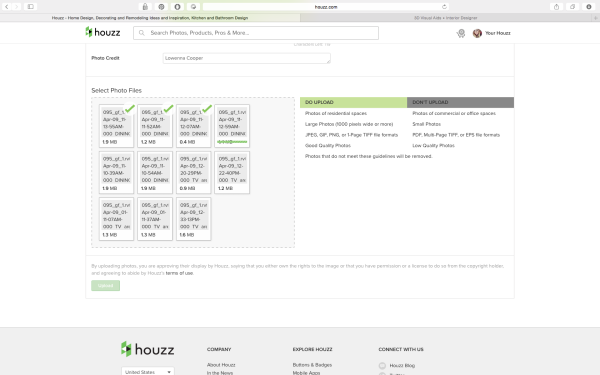600x375 pixels.
Task: Select the Houzz Home Design browser tab
Action: click(150, 18)
